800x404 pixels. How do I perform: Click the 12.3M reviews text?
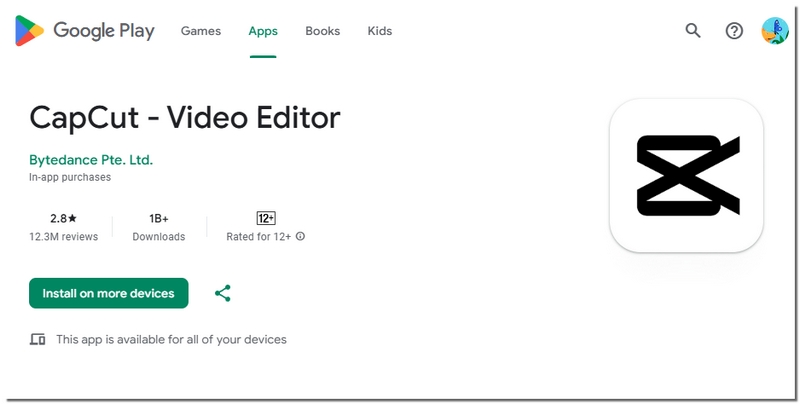(x=63, y=237)
